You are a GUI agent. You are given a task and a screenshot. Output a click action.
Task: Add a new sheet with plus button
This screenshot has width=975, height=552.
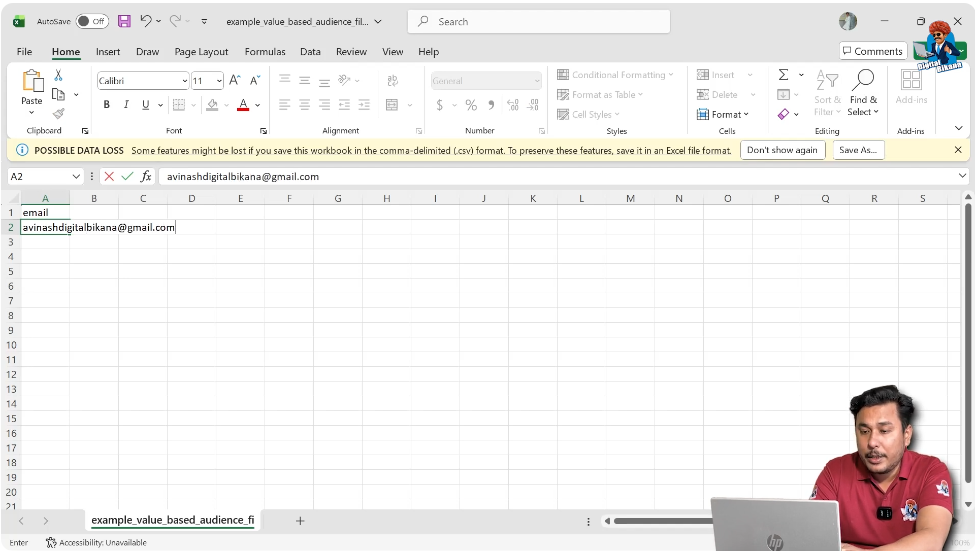pos(300,521)
